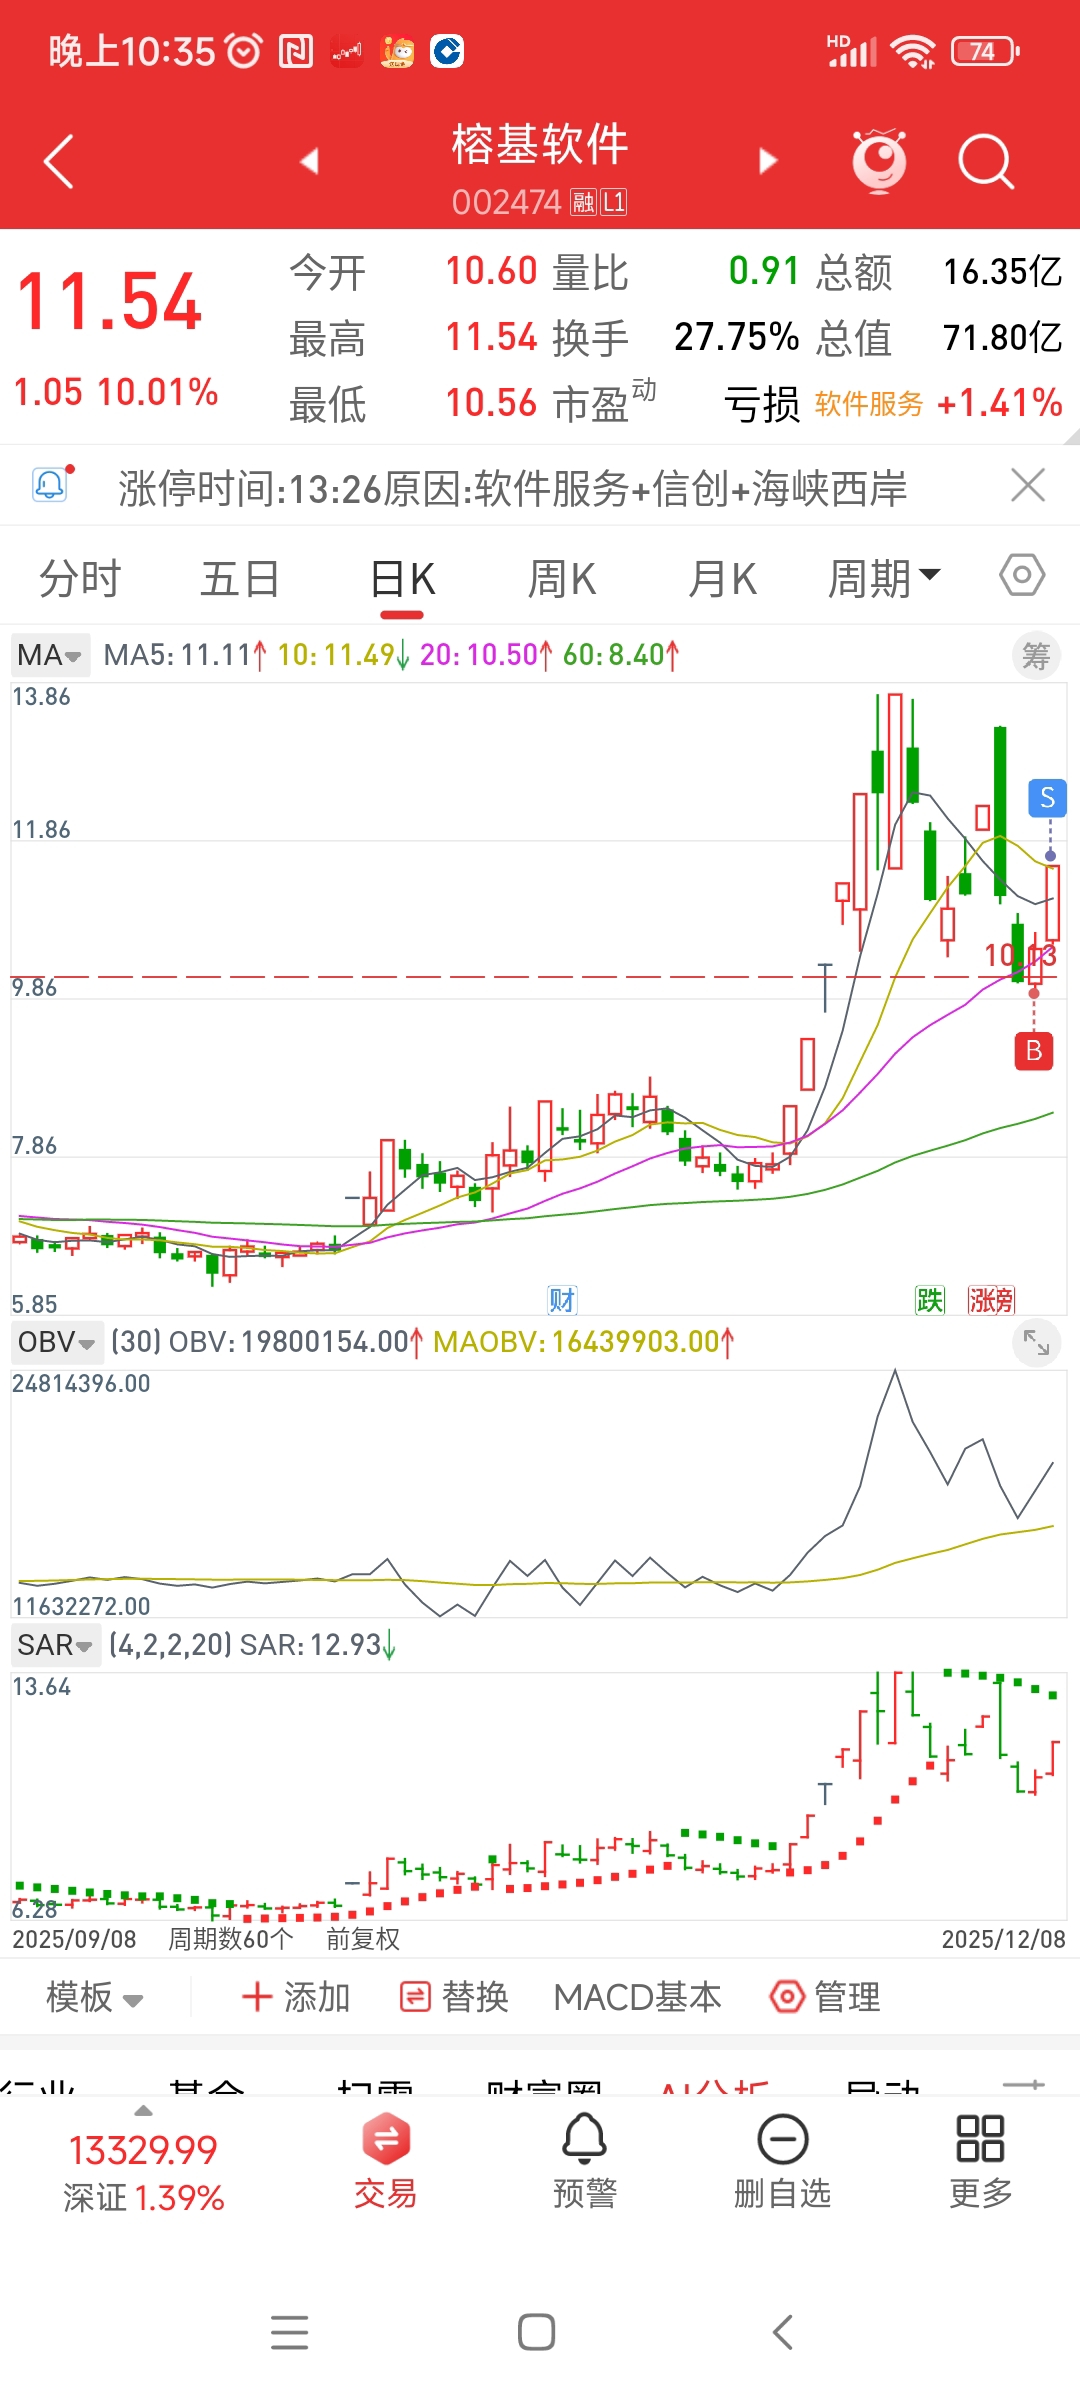Select the 五日 five-day tab
Viewport: 1080px width, 2400px height.
[240, 579]
